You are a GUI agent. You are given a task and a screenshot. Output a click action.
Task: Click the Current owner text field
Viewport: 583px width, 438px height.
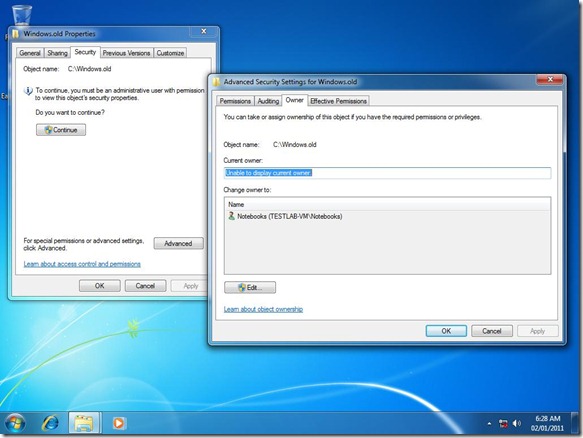387,173
